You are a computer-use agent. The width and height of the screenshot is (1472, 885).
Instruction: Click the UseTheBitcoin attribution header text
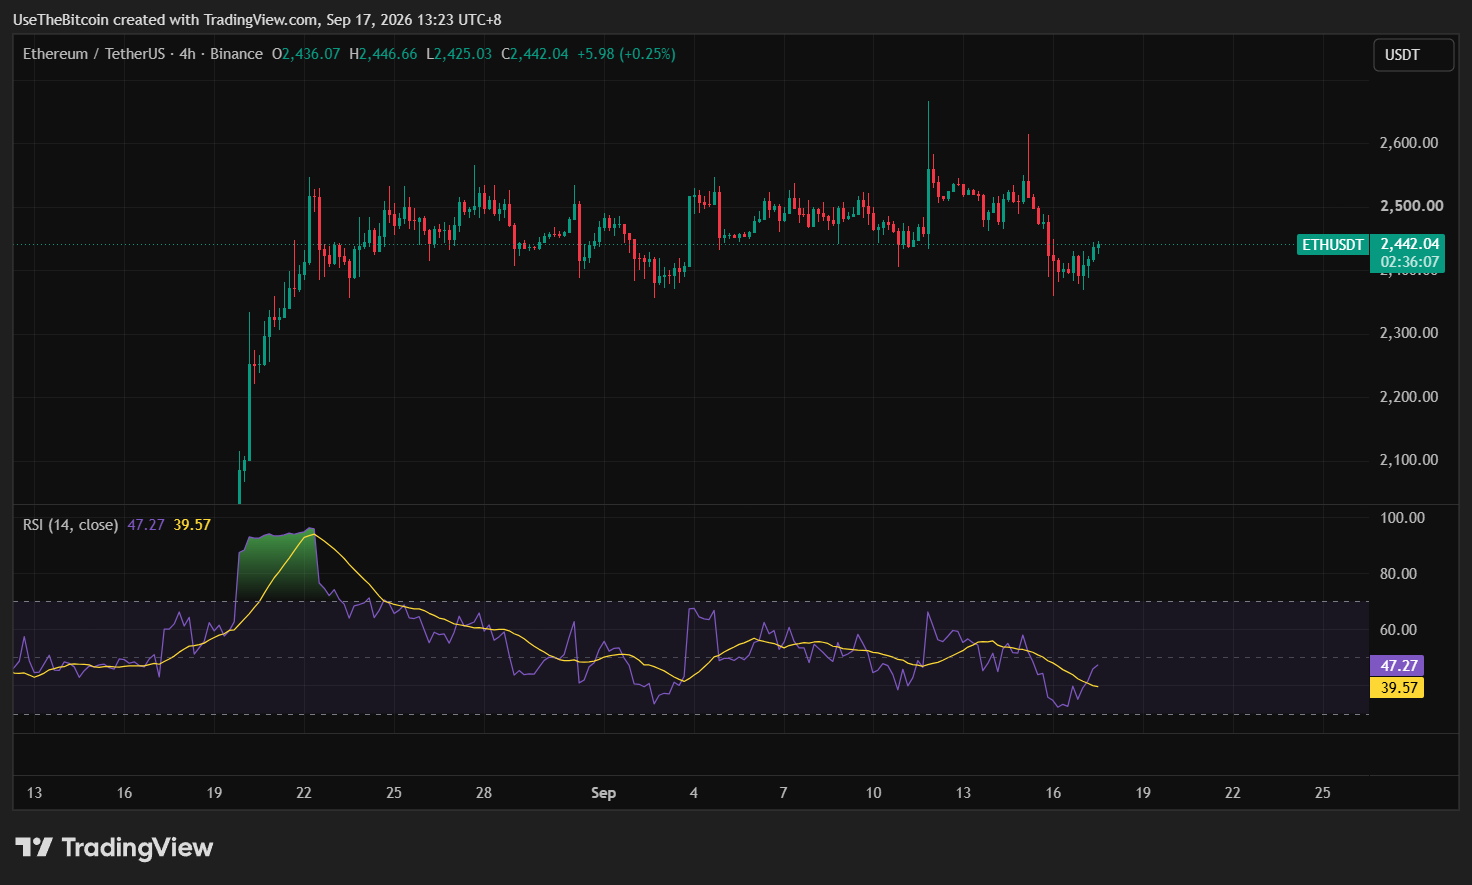(x=257, y=20)
